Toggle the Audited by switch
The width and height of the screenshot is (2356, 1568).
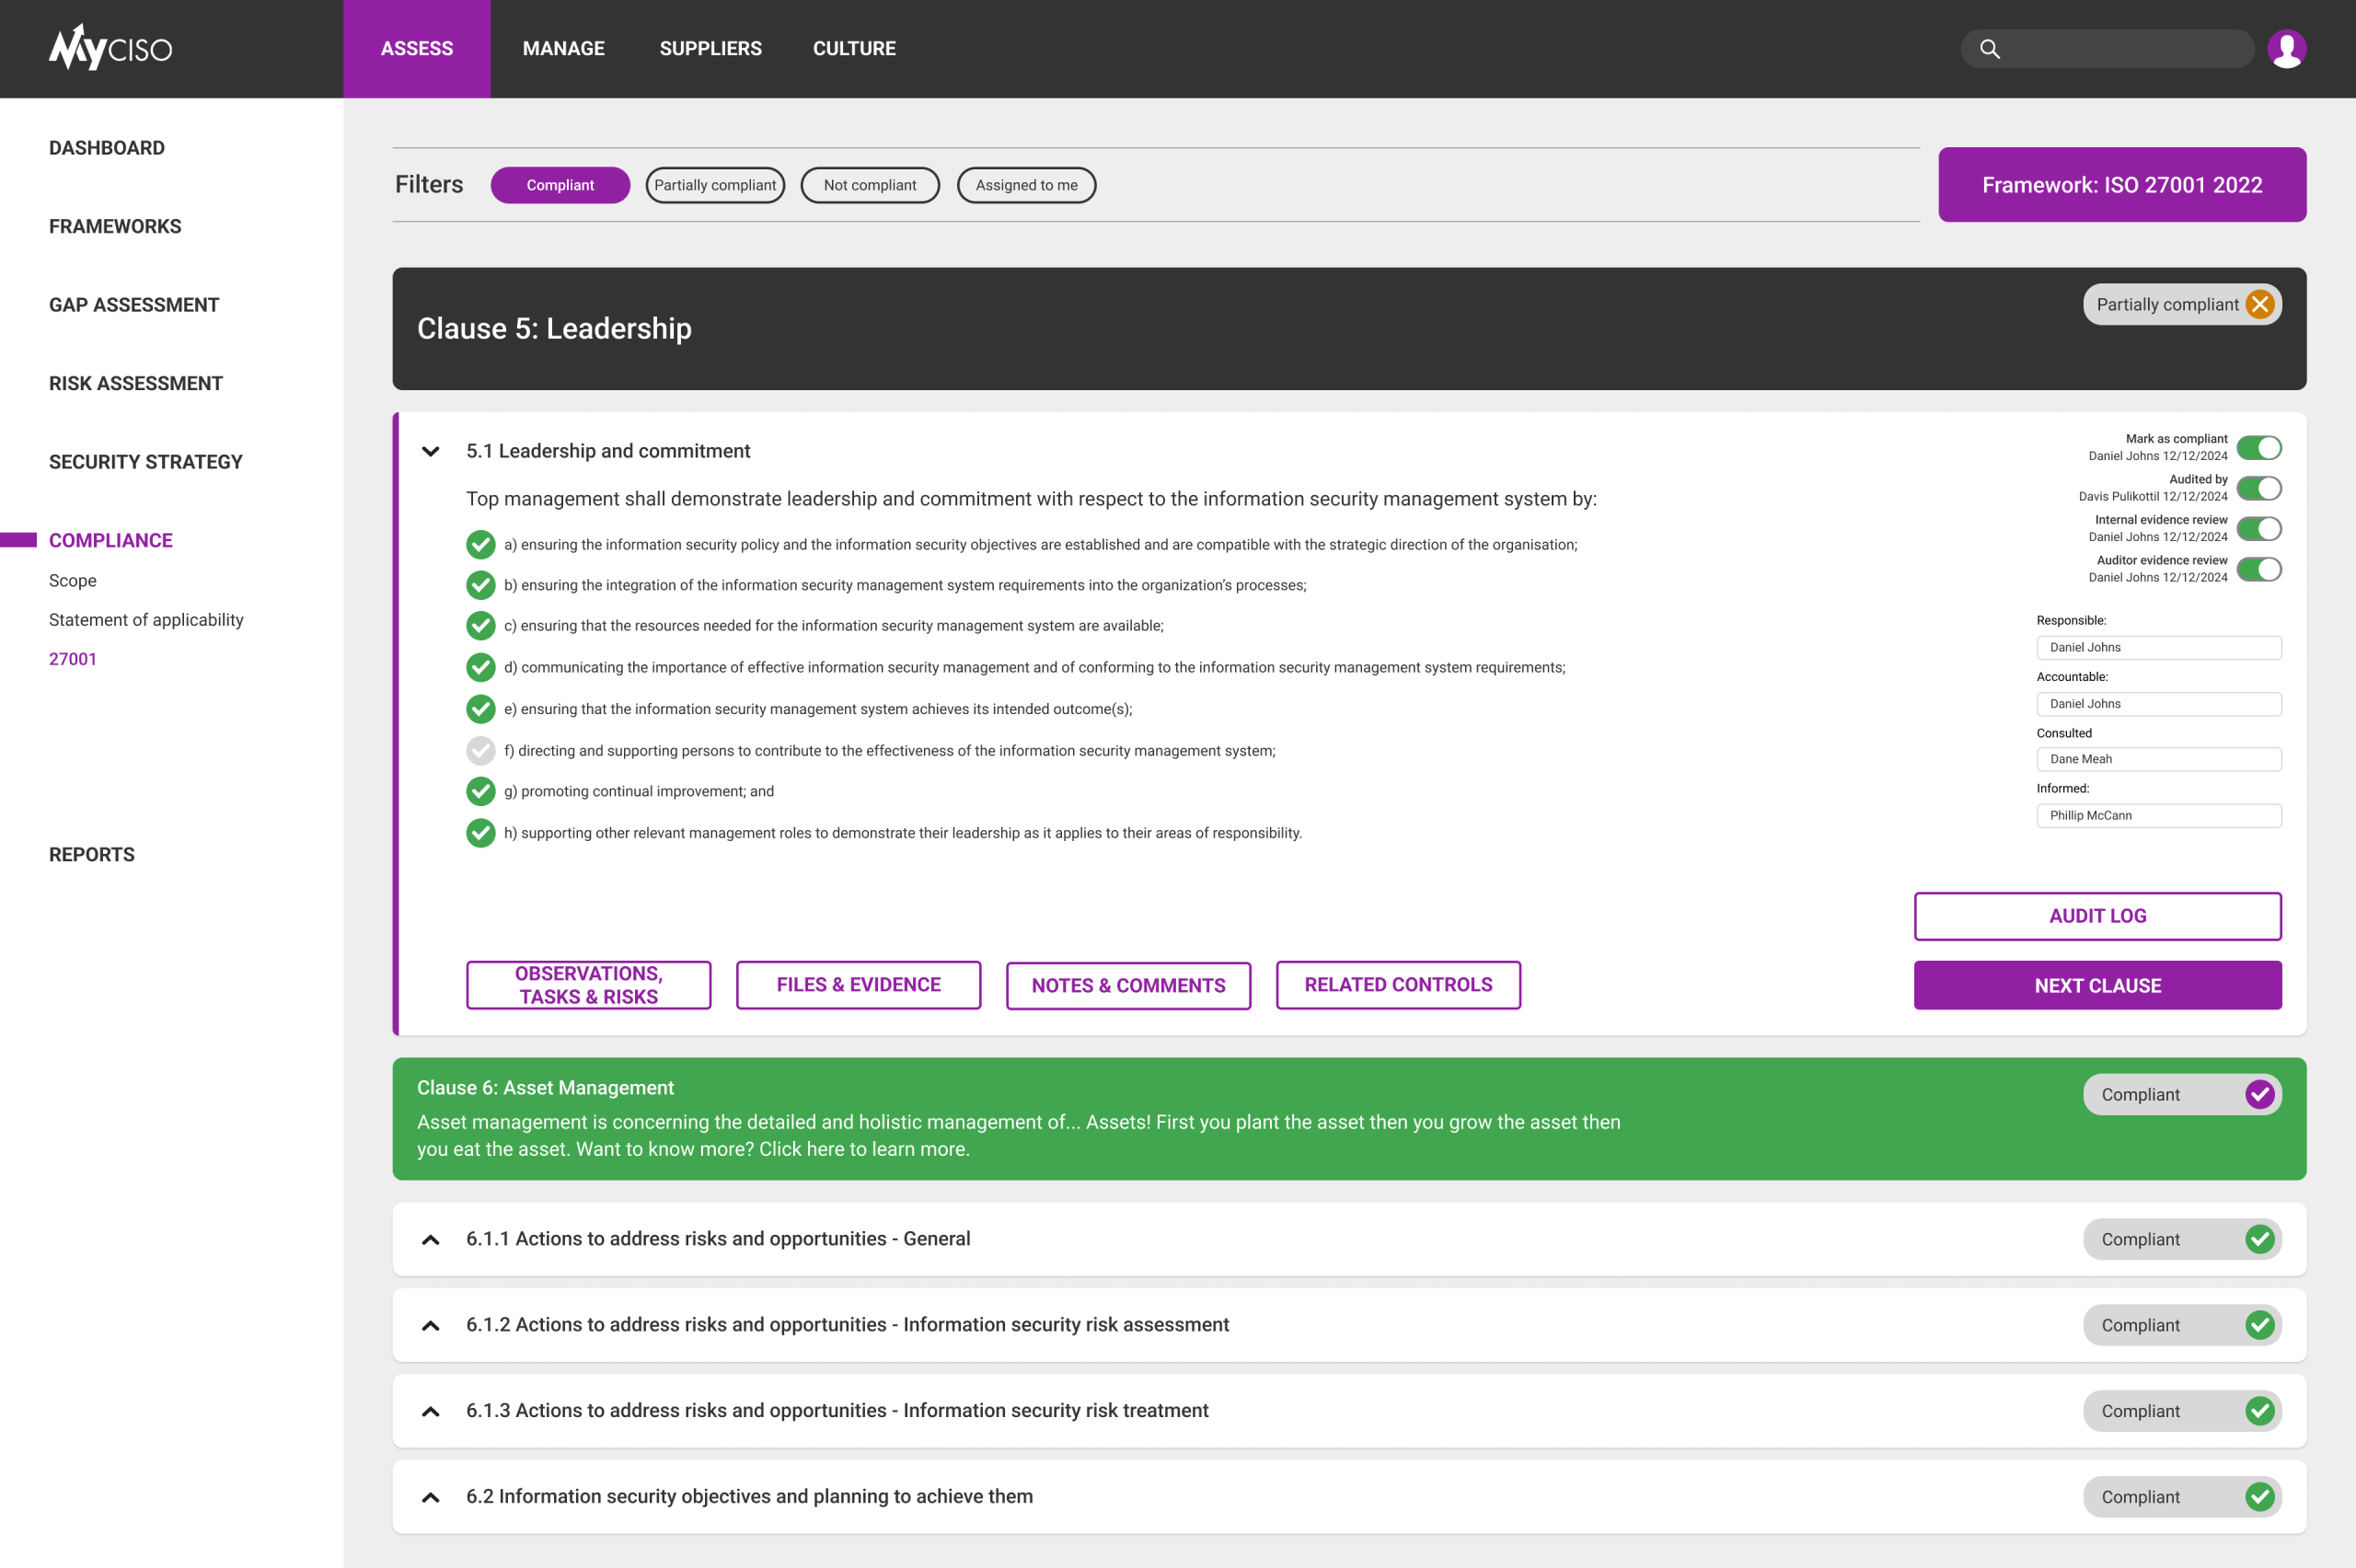click(x=2258, y=488)
